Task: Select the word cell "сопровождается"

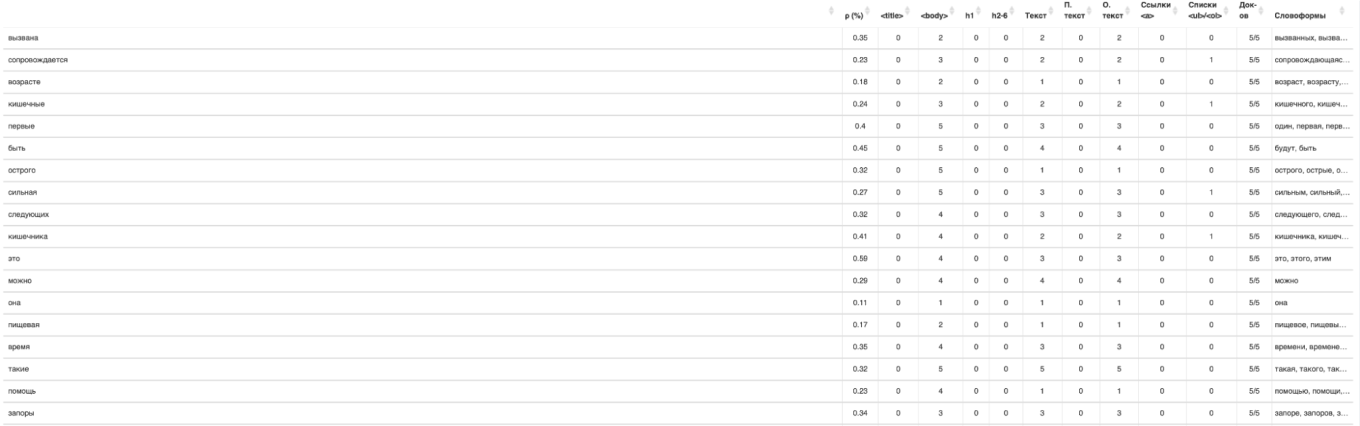Action: point(37,59)
